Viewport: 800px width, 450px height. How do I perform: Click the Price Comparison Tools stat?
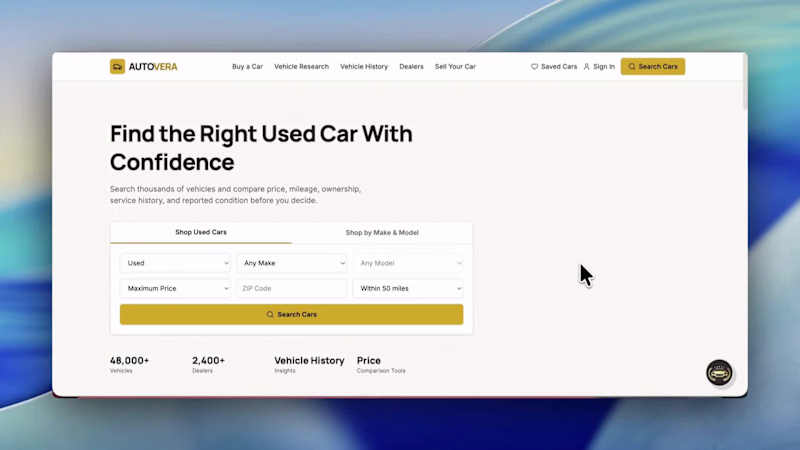(x=381, y=365)
